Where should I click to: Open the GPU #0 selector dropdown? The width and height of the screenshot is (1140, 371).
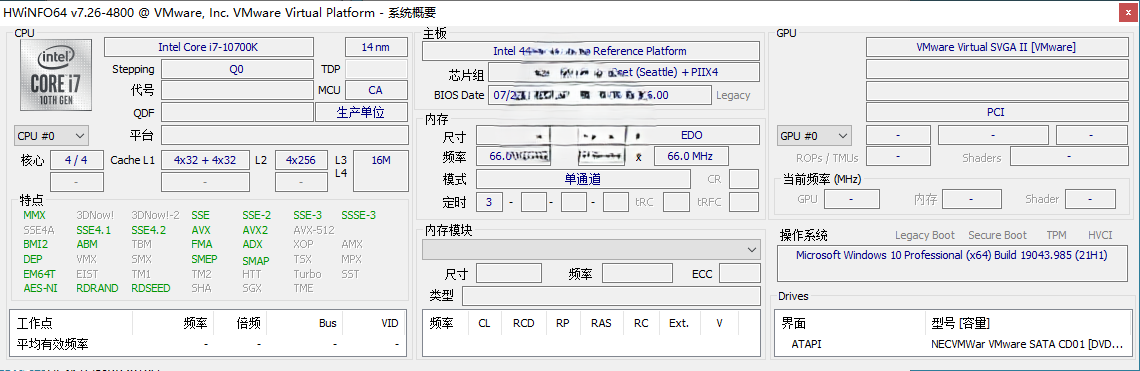tap(814, 135)
